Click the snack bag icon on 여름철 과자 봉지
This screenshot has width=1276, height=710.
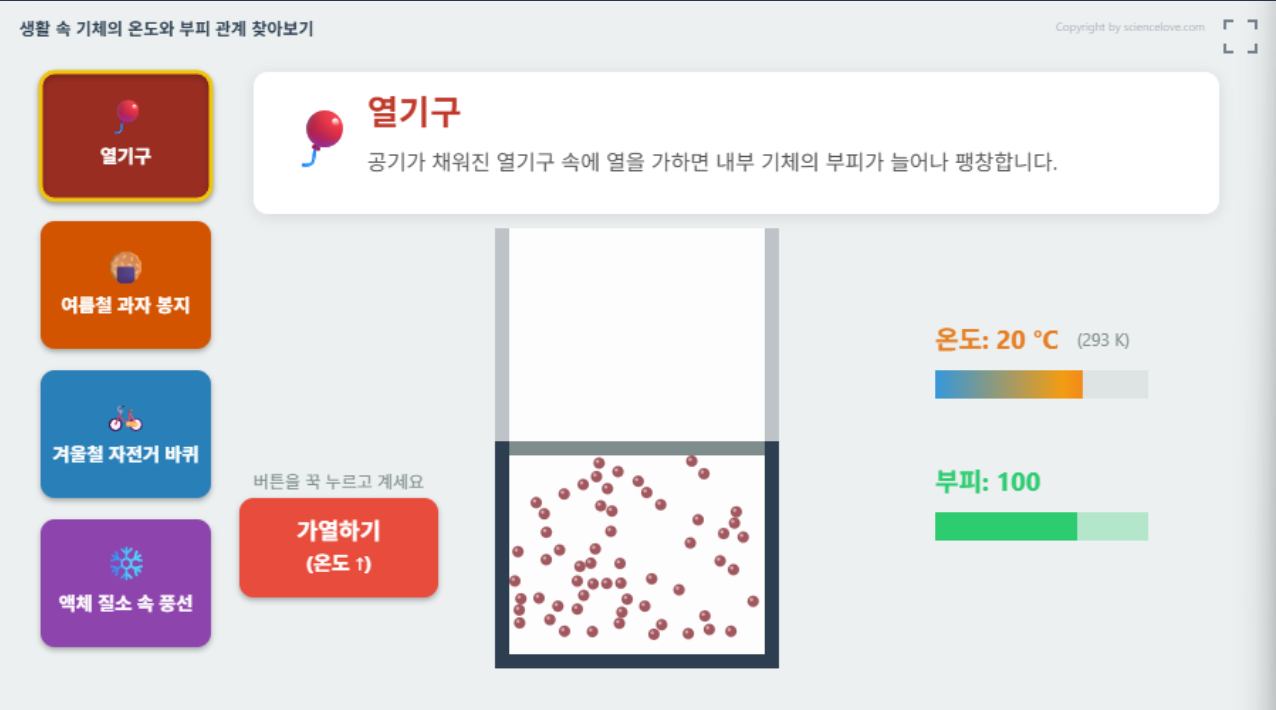tap(126, 267)
